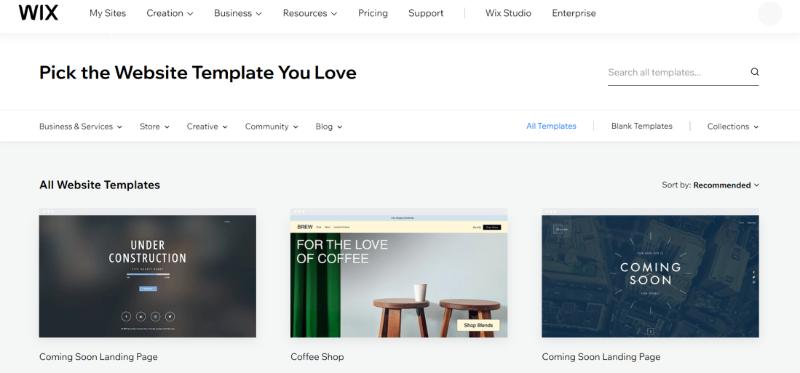800x373 pixels.
Task: Expand the Store category
Action: (x=155, y=127)
